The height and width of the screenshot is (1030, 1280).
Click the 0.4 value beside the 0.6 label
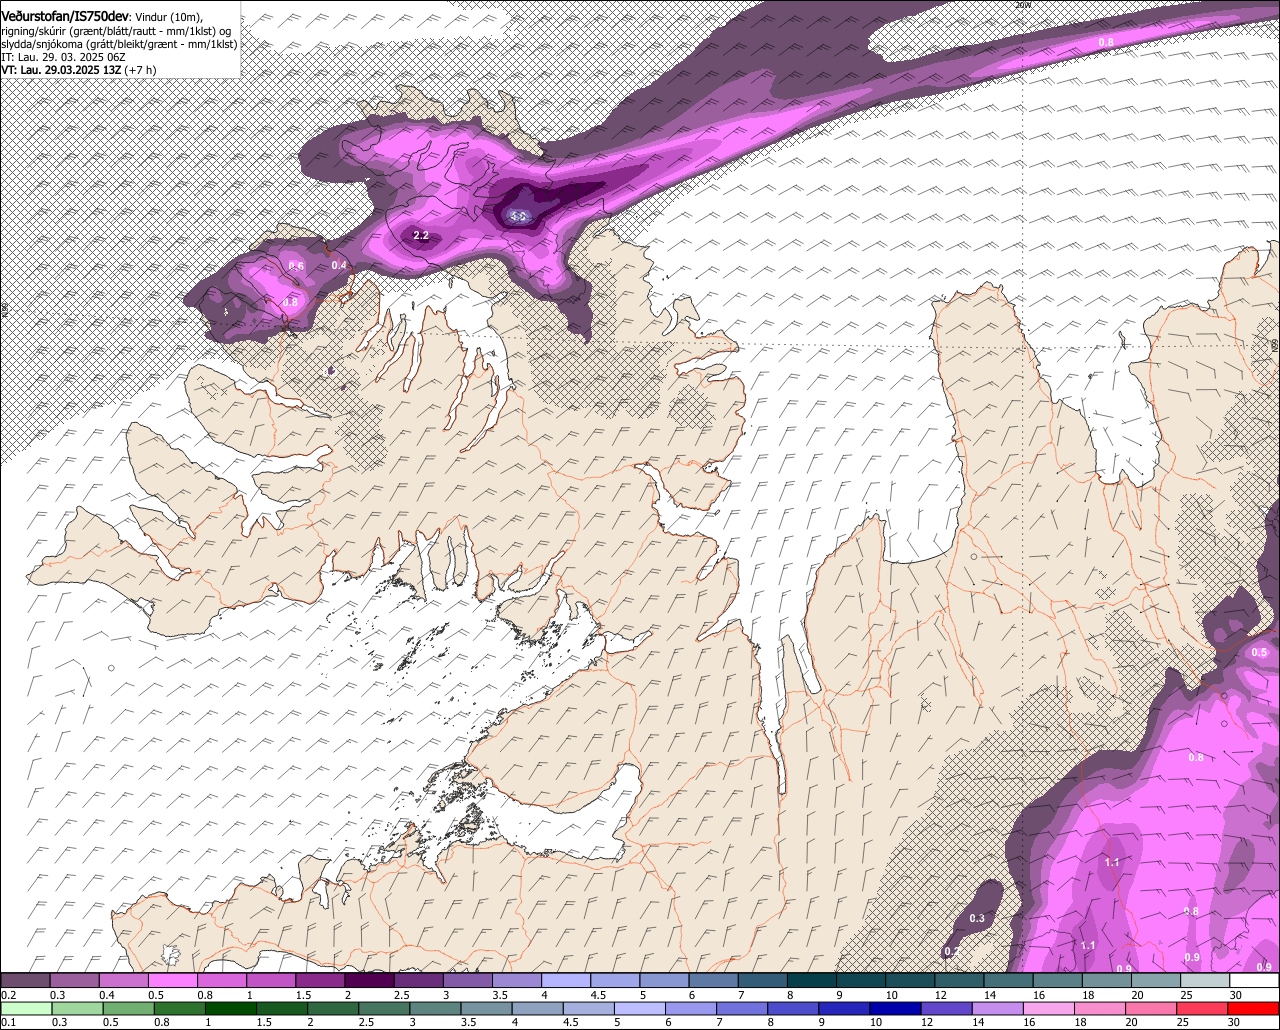339,265
